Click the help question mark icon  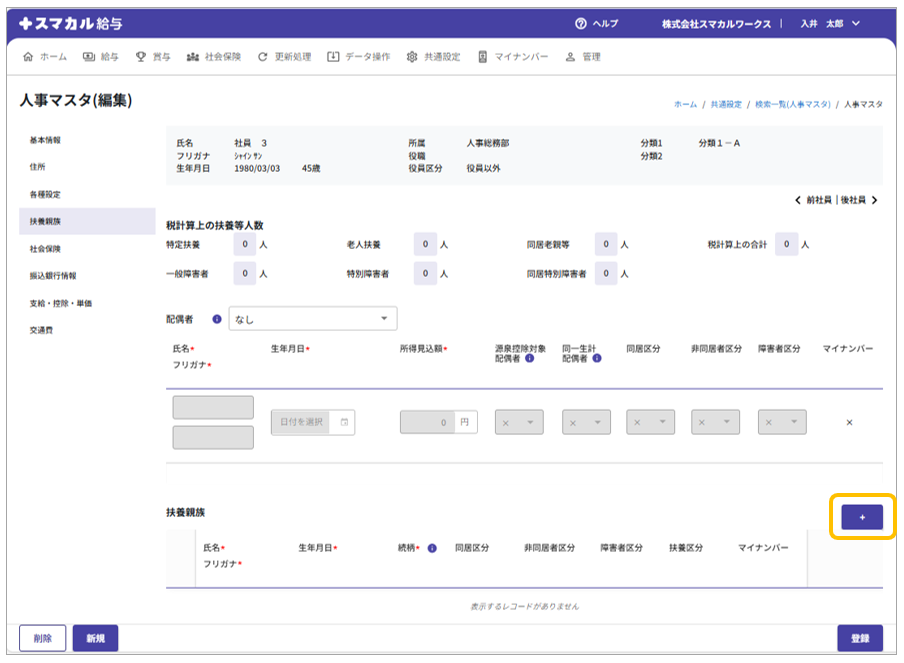point(580,23)
